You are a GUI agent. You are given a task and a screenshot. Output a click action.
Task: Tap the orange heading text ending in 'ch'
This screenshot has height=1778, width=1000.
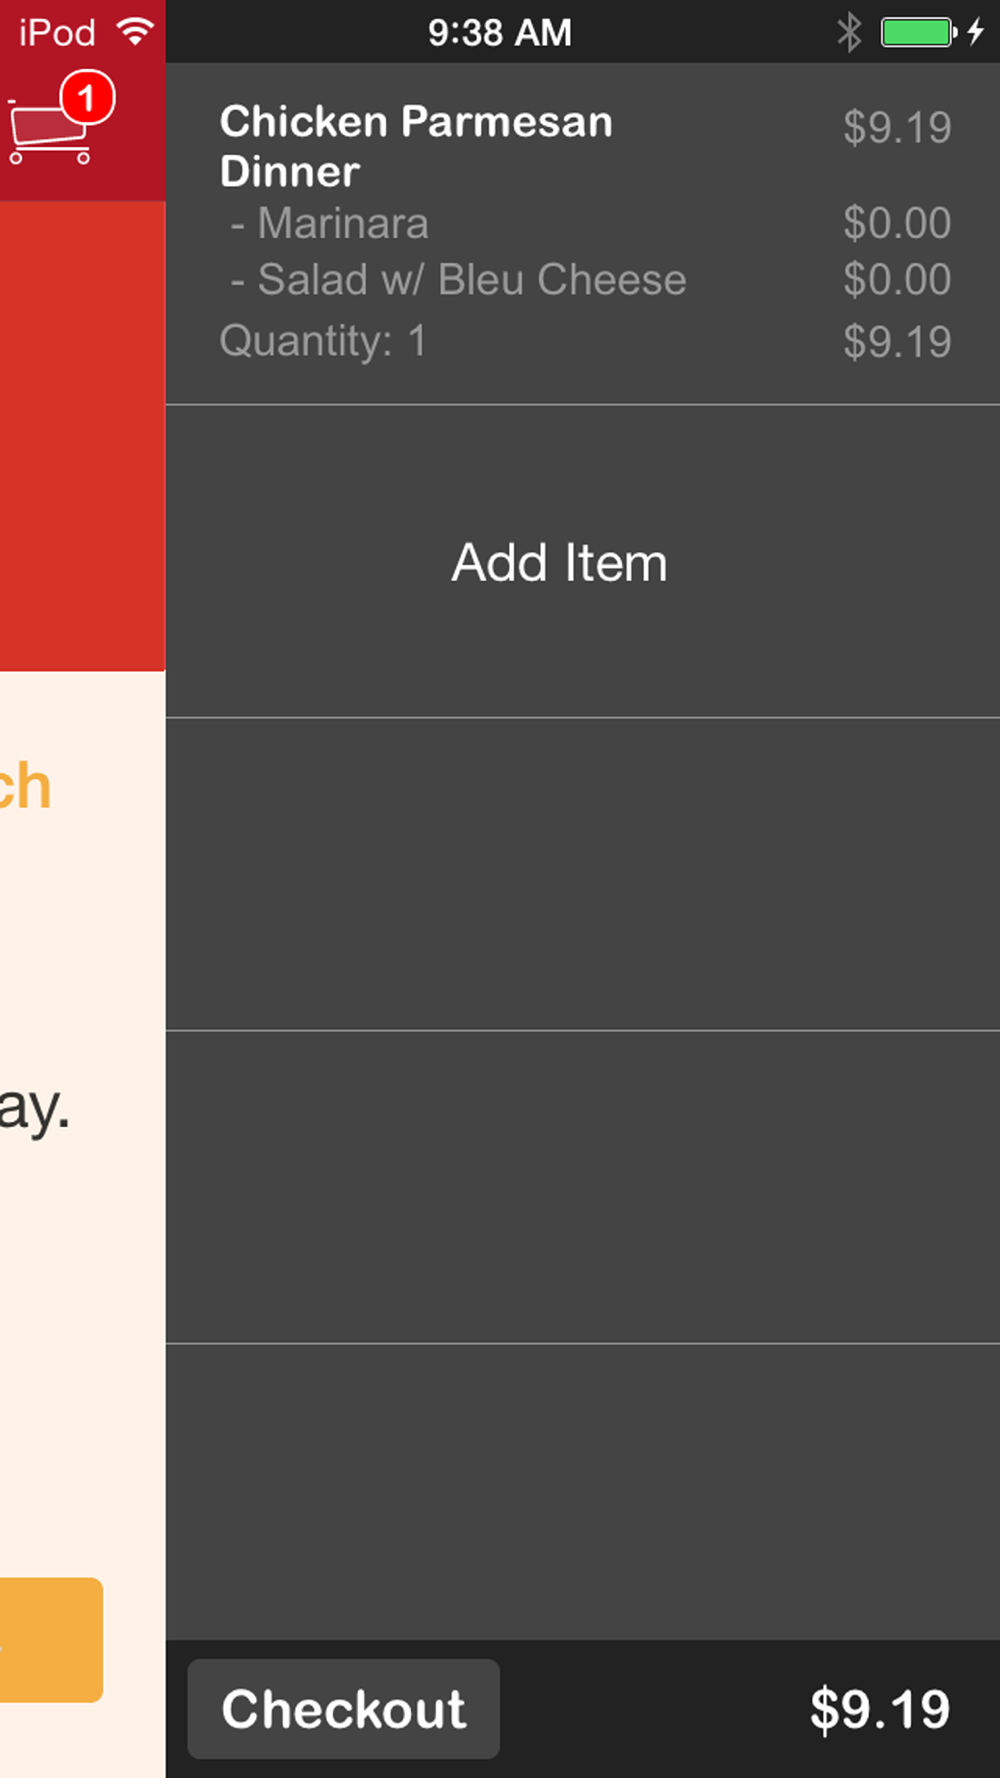coord(25,786)
